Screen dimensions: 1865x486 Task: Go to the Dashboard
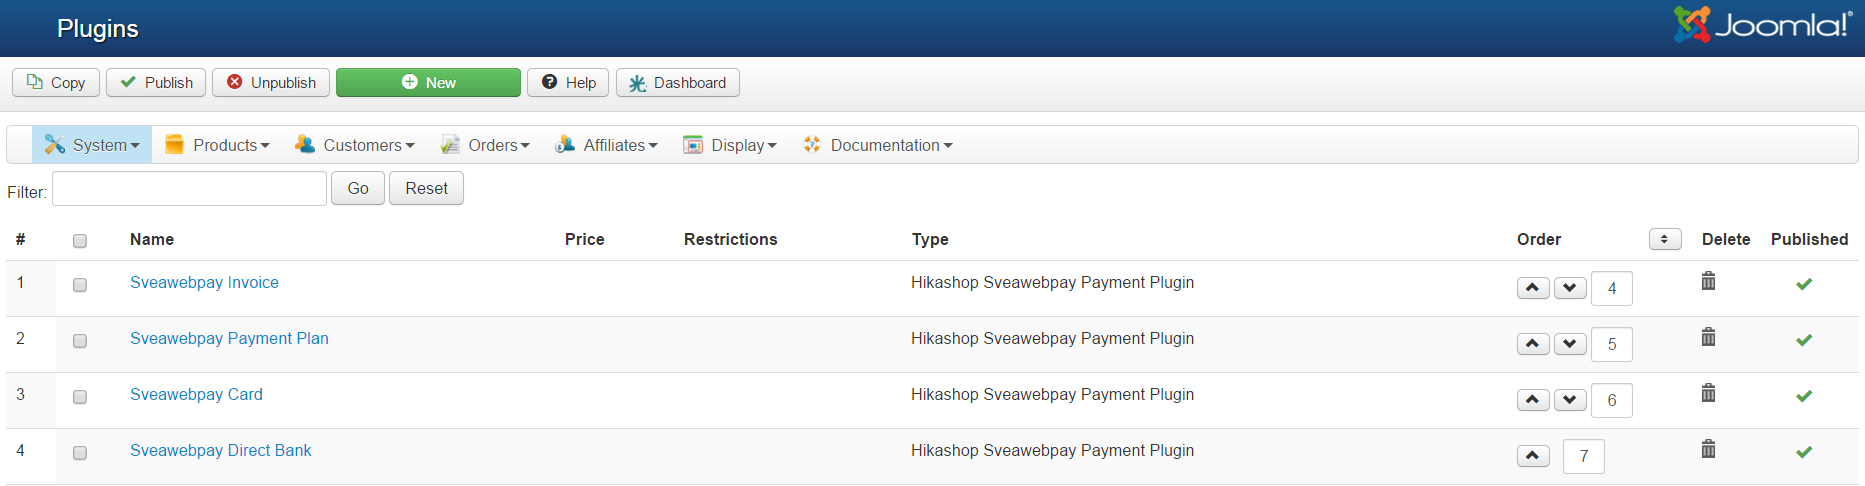coord(678,82)
